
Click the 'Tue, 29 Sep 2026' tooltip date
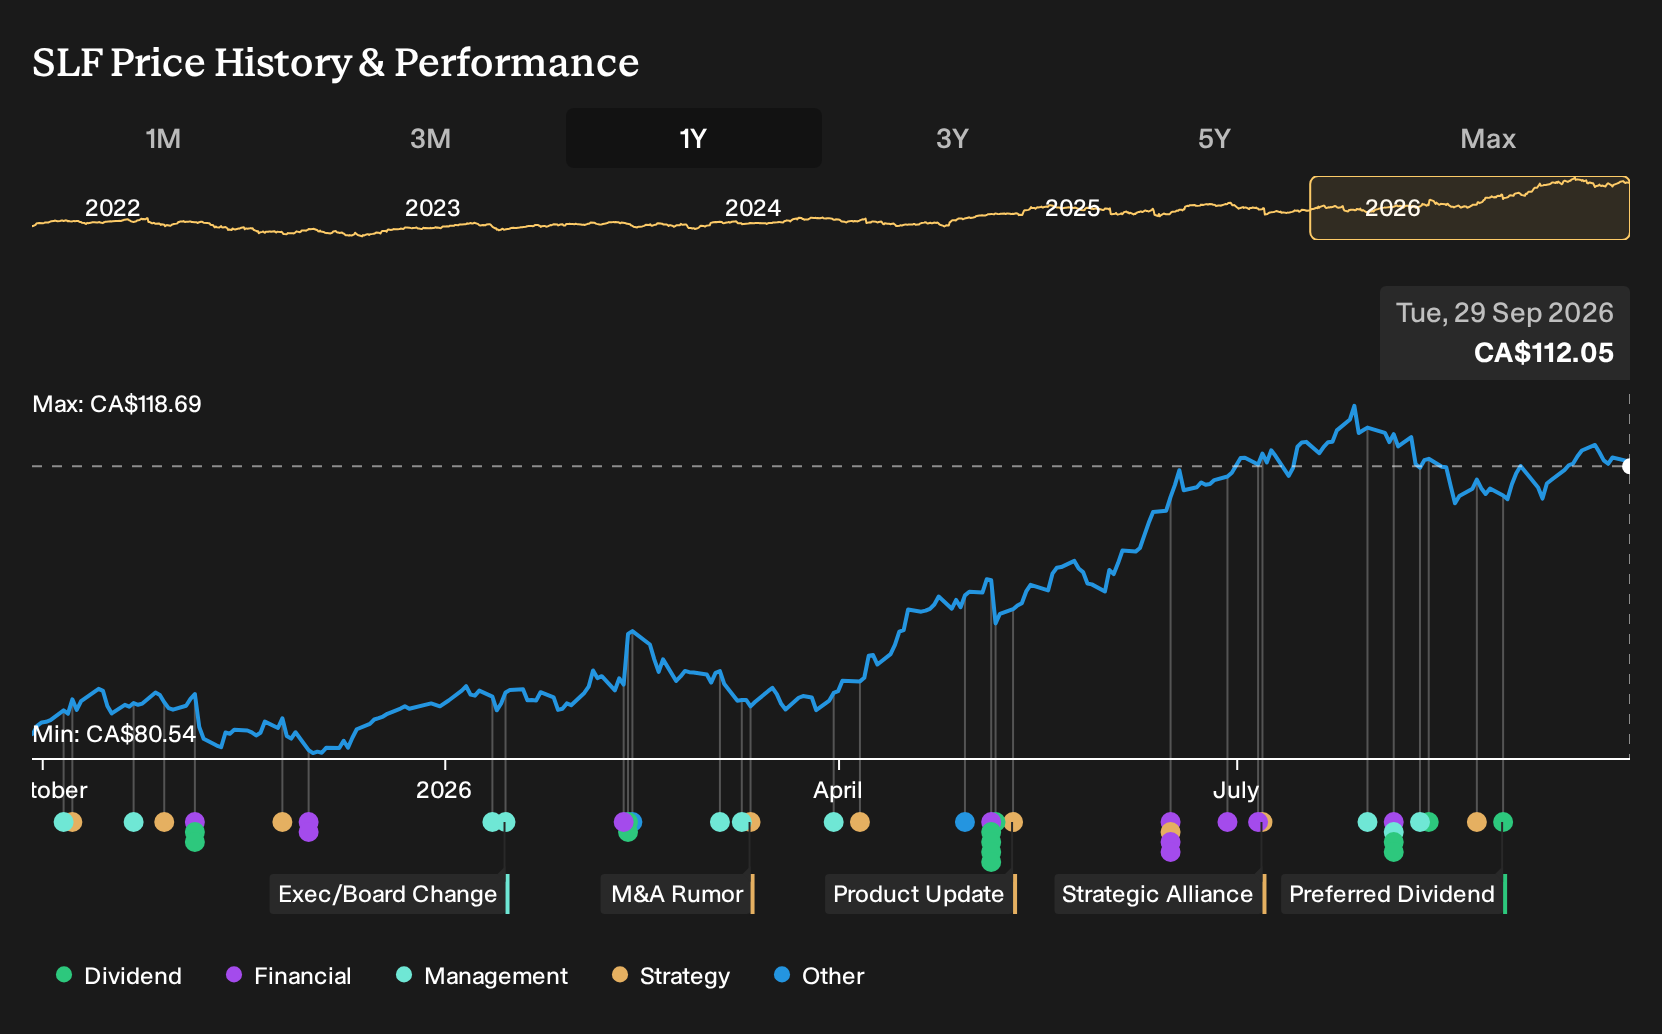[x=1505, y=313]
